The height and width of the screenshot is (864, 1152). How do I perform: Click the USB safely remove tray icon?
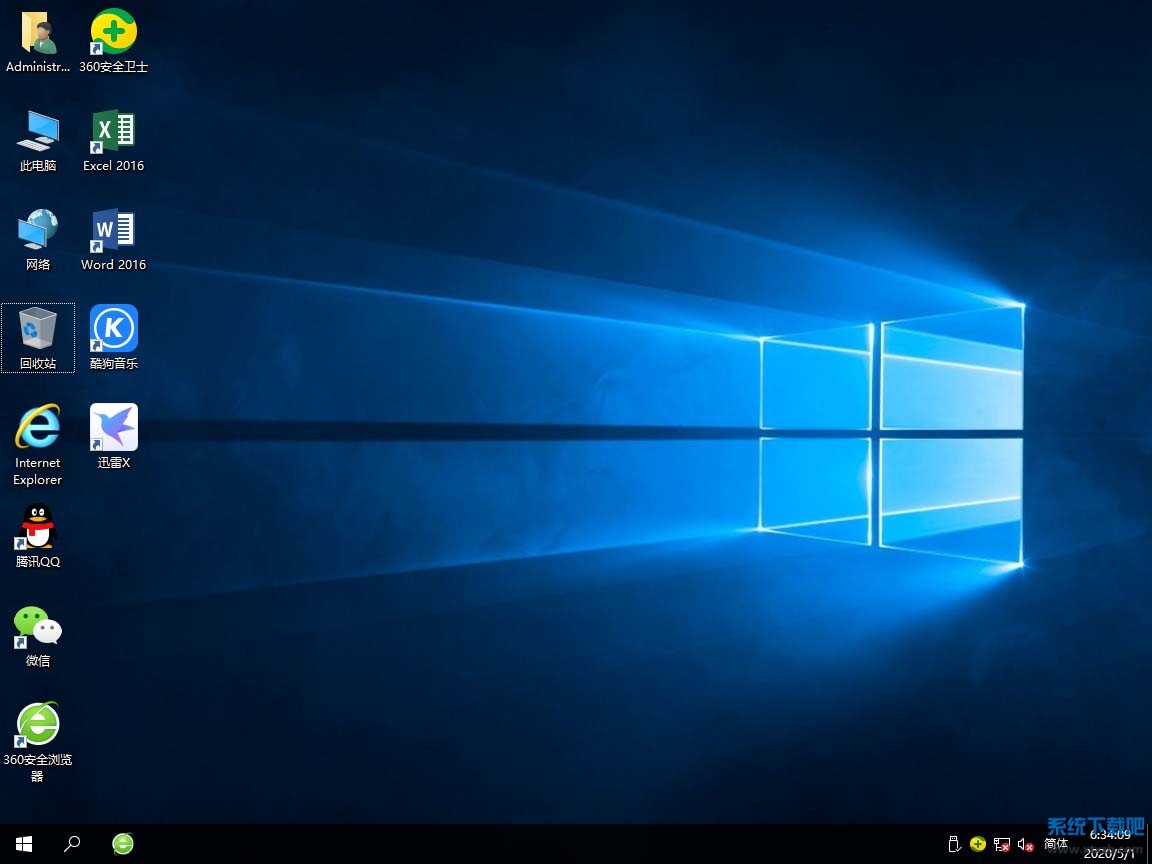pyautogui.click(x=954, y=844)
